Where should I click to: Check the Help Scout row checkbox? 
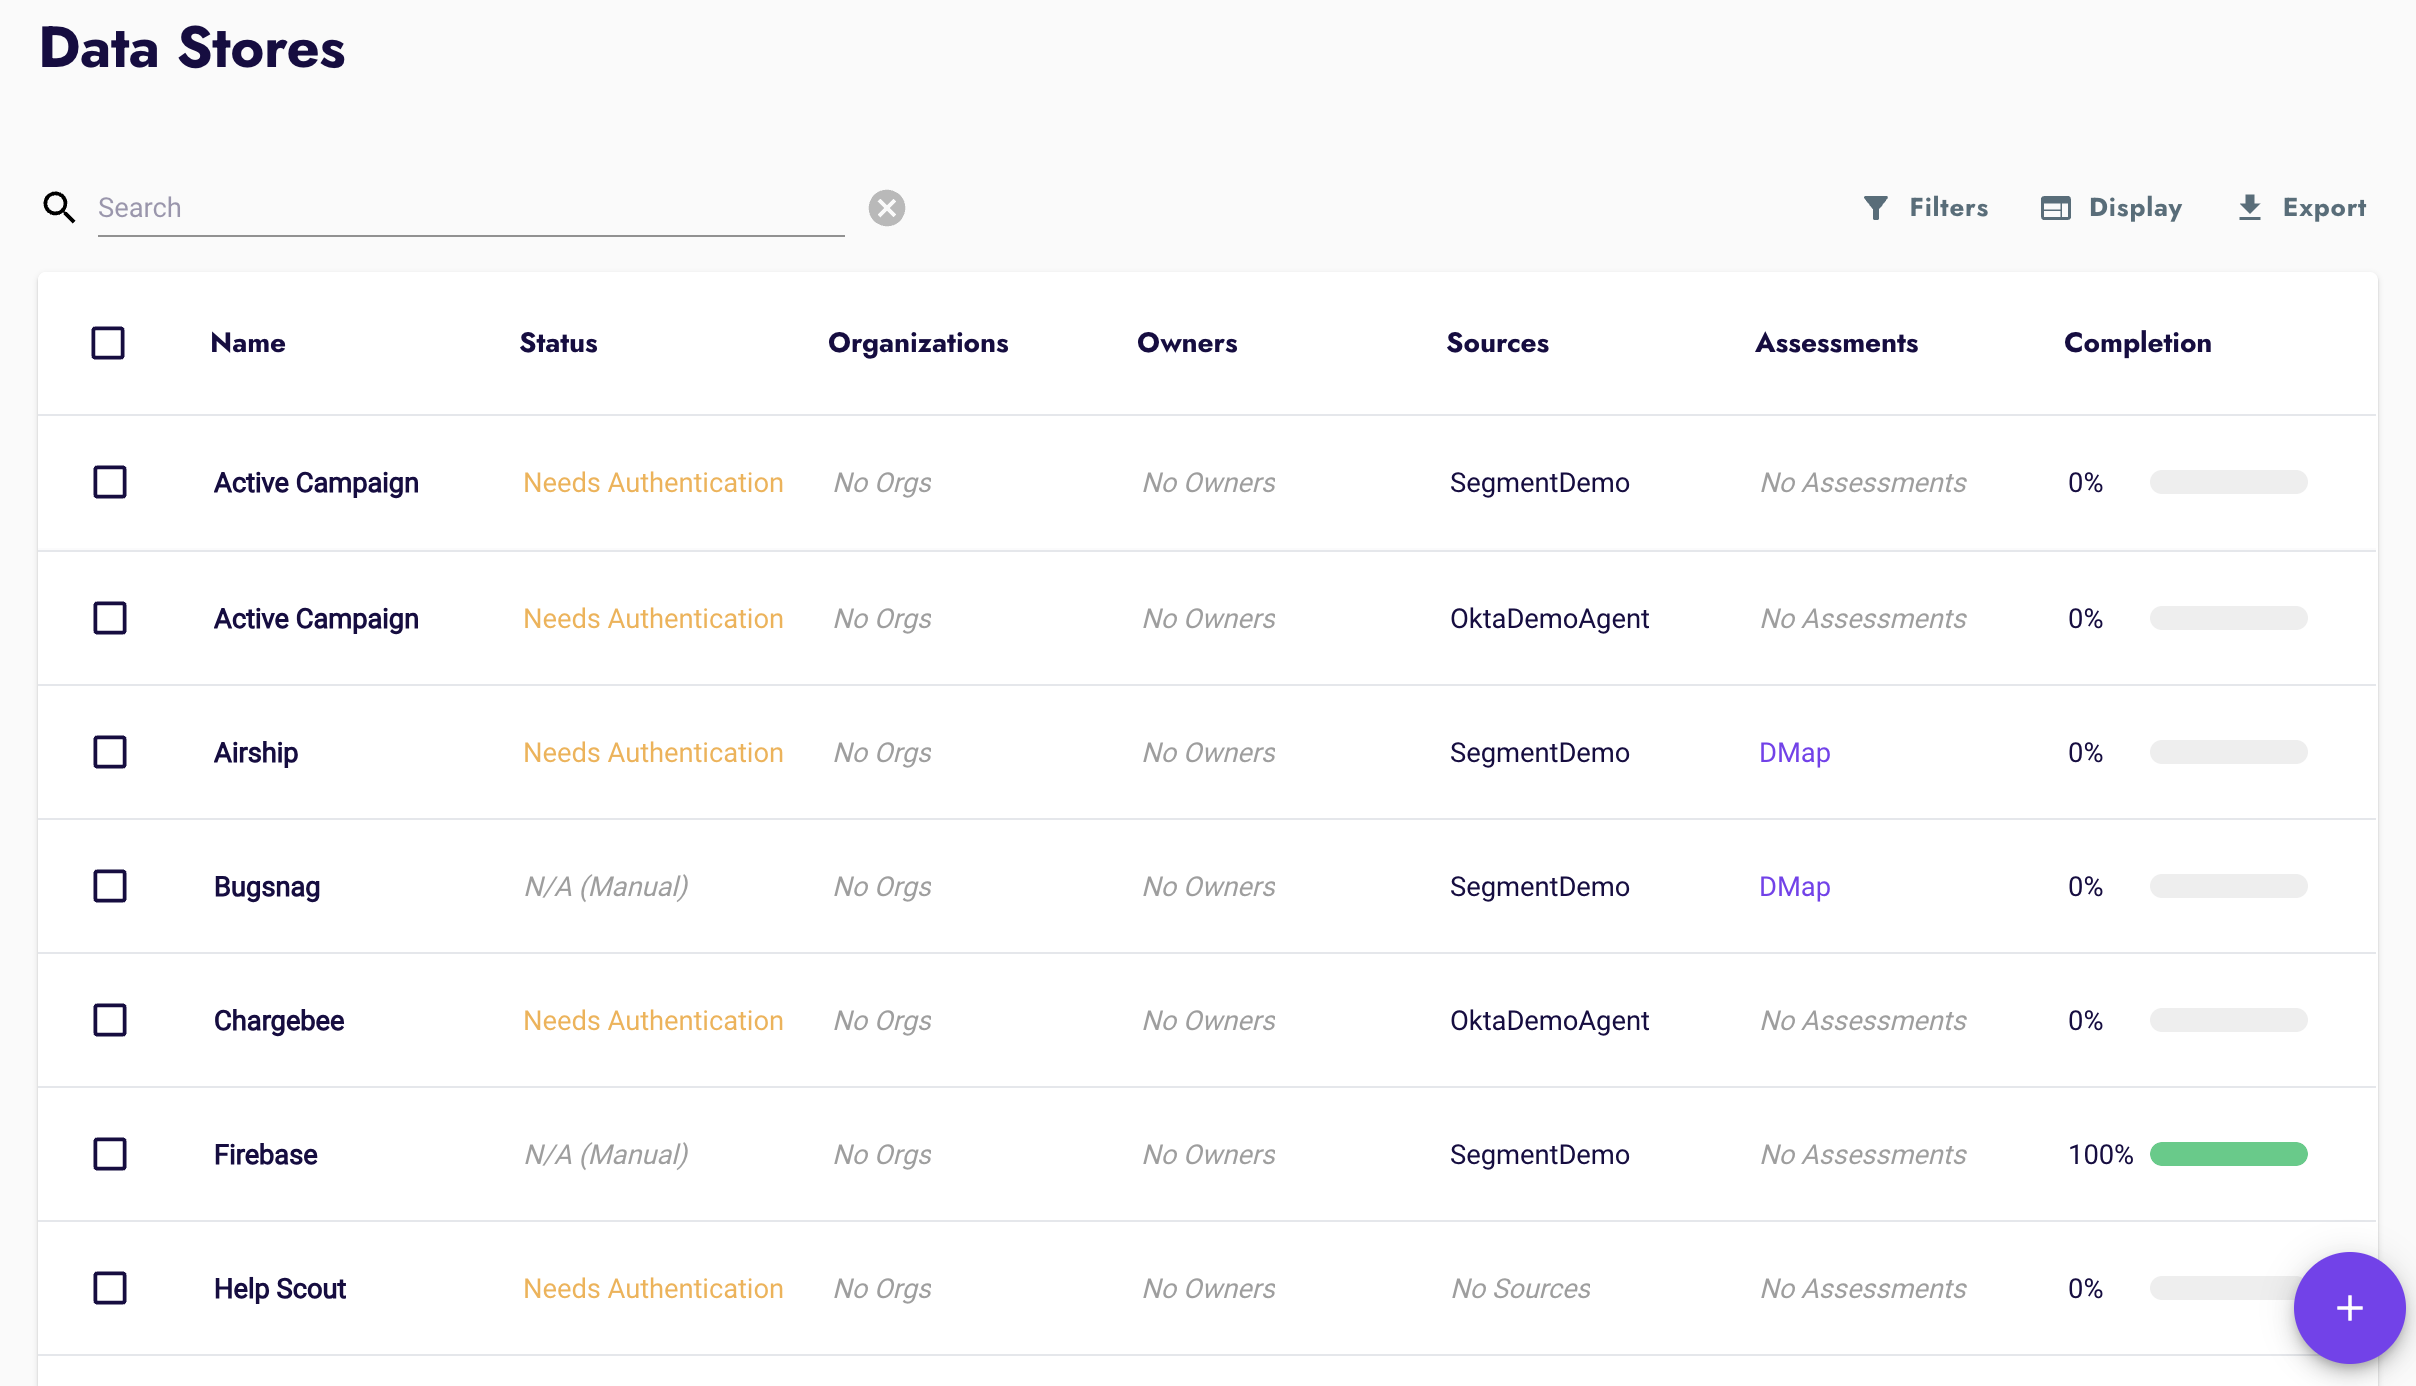[x=110, y=1288]
